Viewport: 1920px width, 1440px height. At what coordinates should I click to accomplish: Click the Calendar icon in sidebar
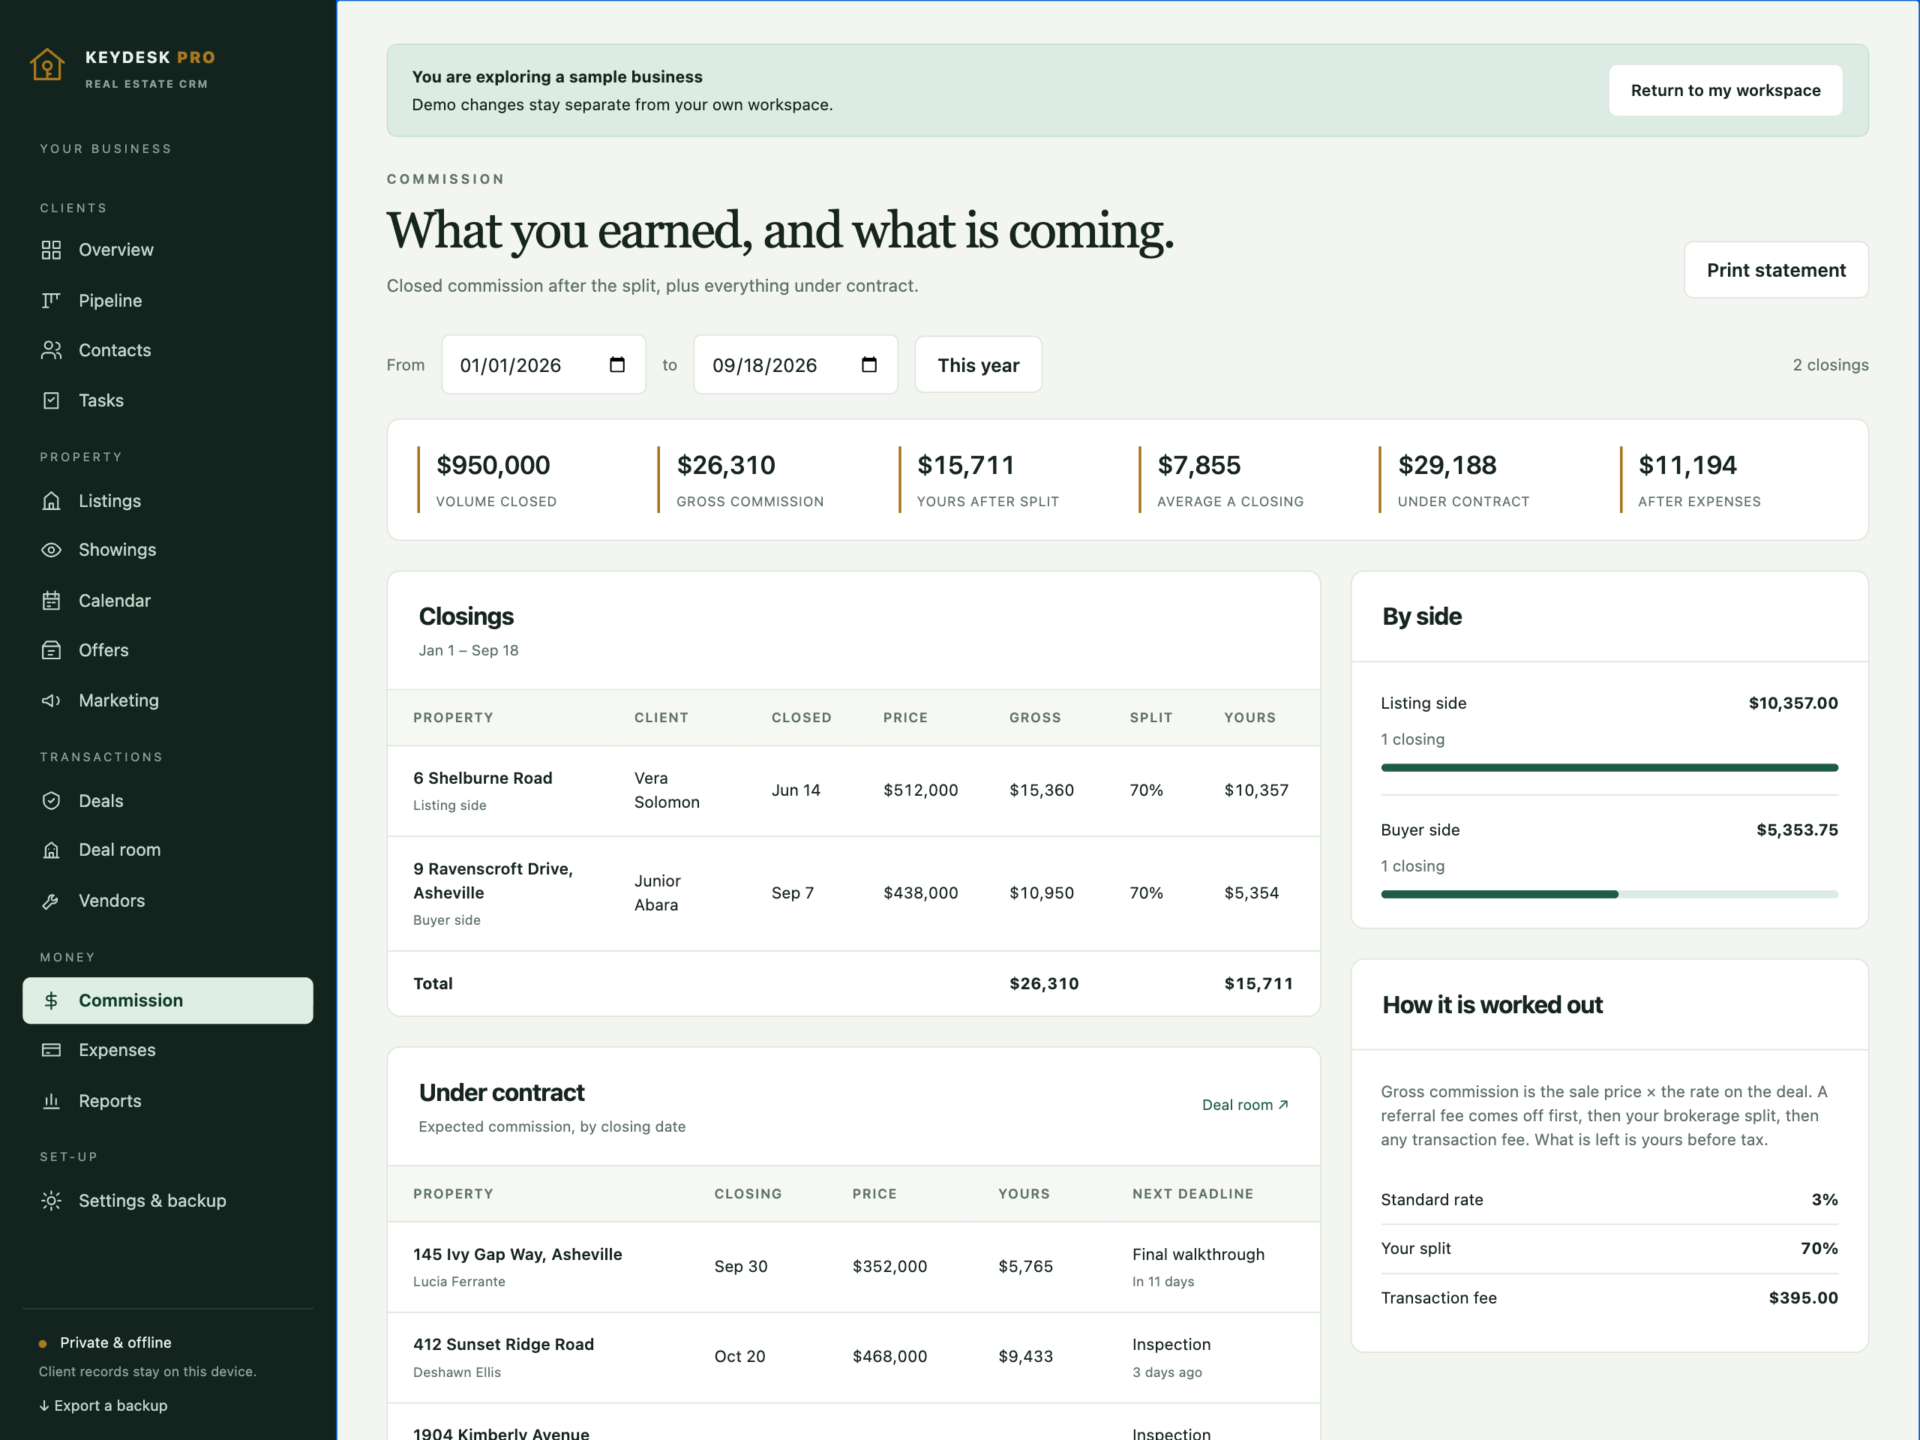pos(51,601)
